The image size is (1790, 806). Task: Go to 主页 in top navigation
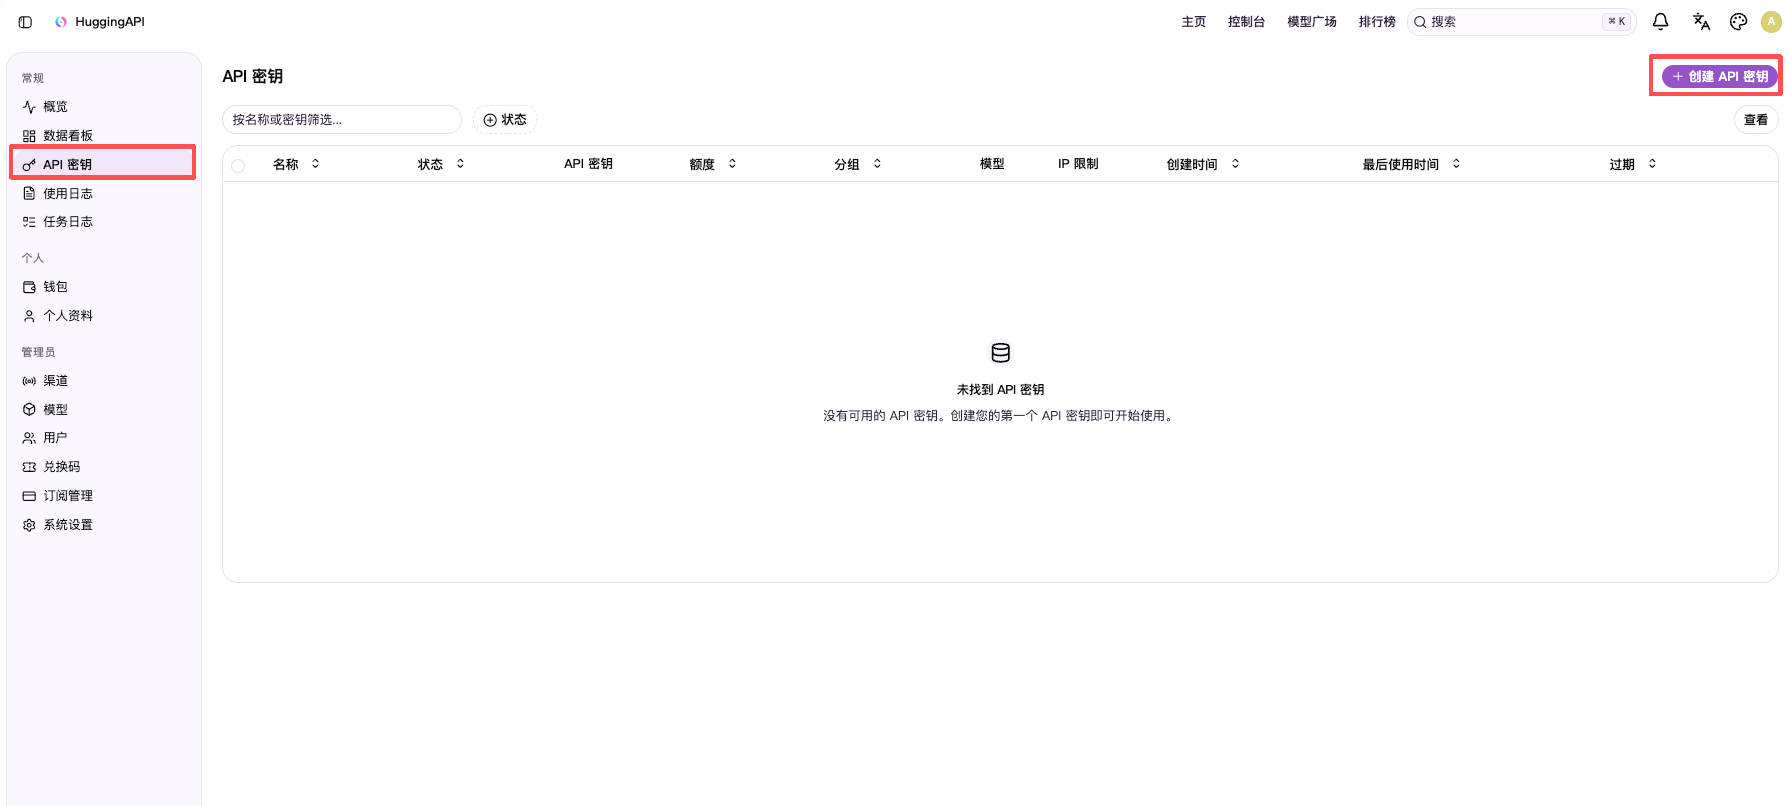point(1194,22)
